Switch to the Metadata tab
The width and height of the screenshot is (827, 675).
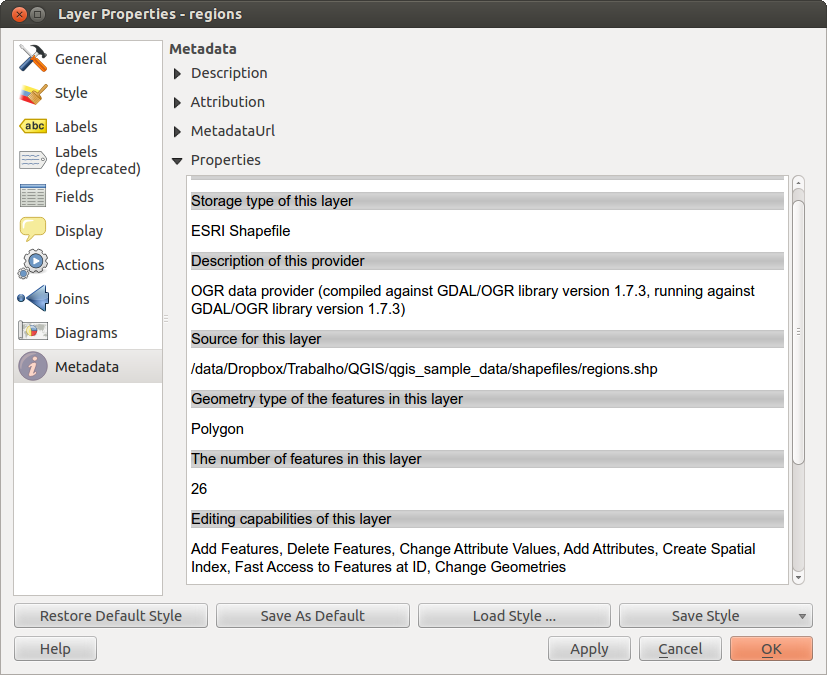pos(87,367)
